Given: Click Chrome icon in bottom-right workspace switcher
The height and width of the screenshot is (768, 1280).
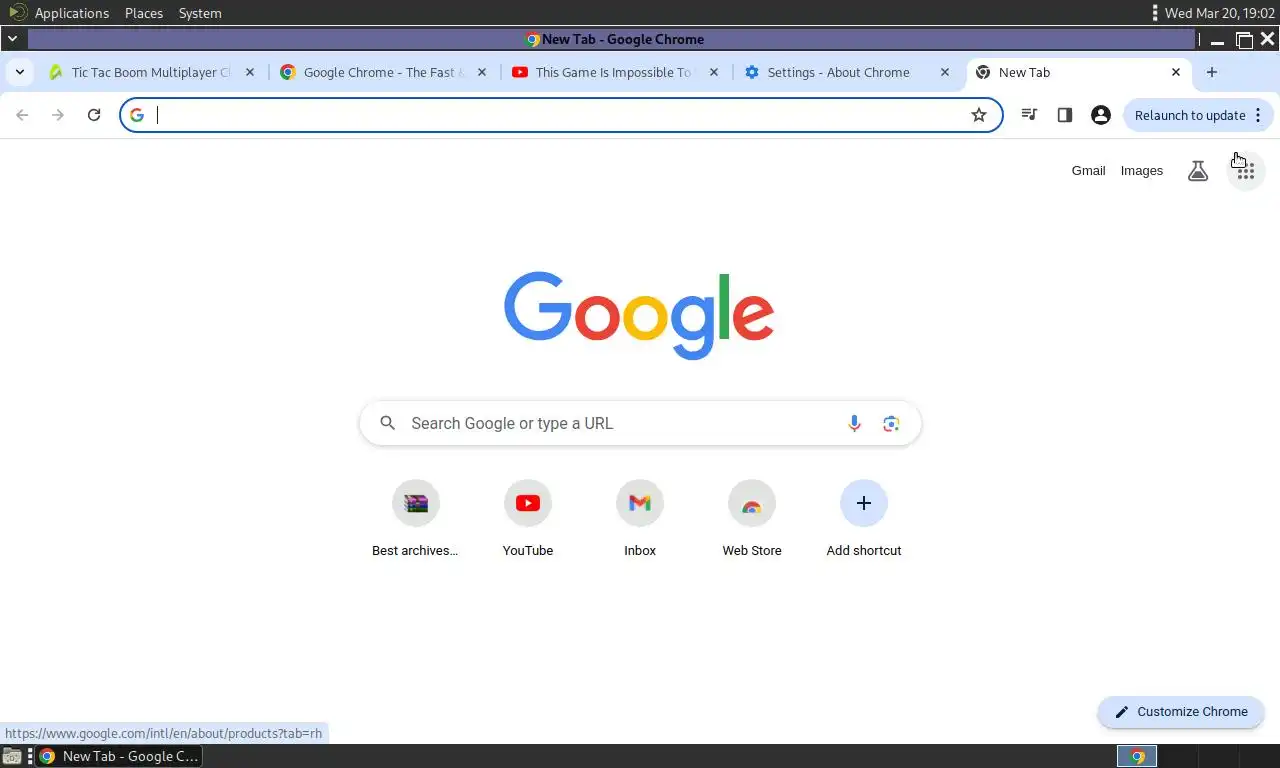Looking at the screenshot, I should [1137, 756].
